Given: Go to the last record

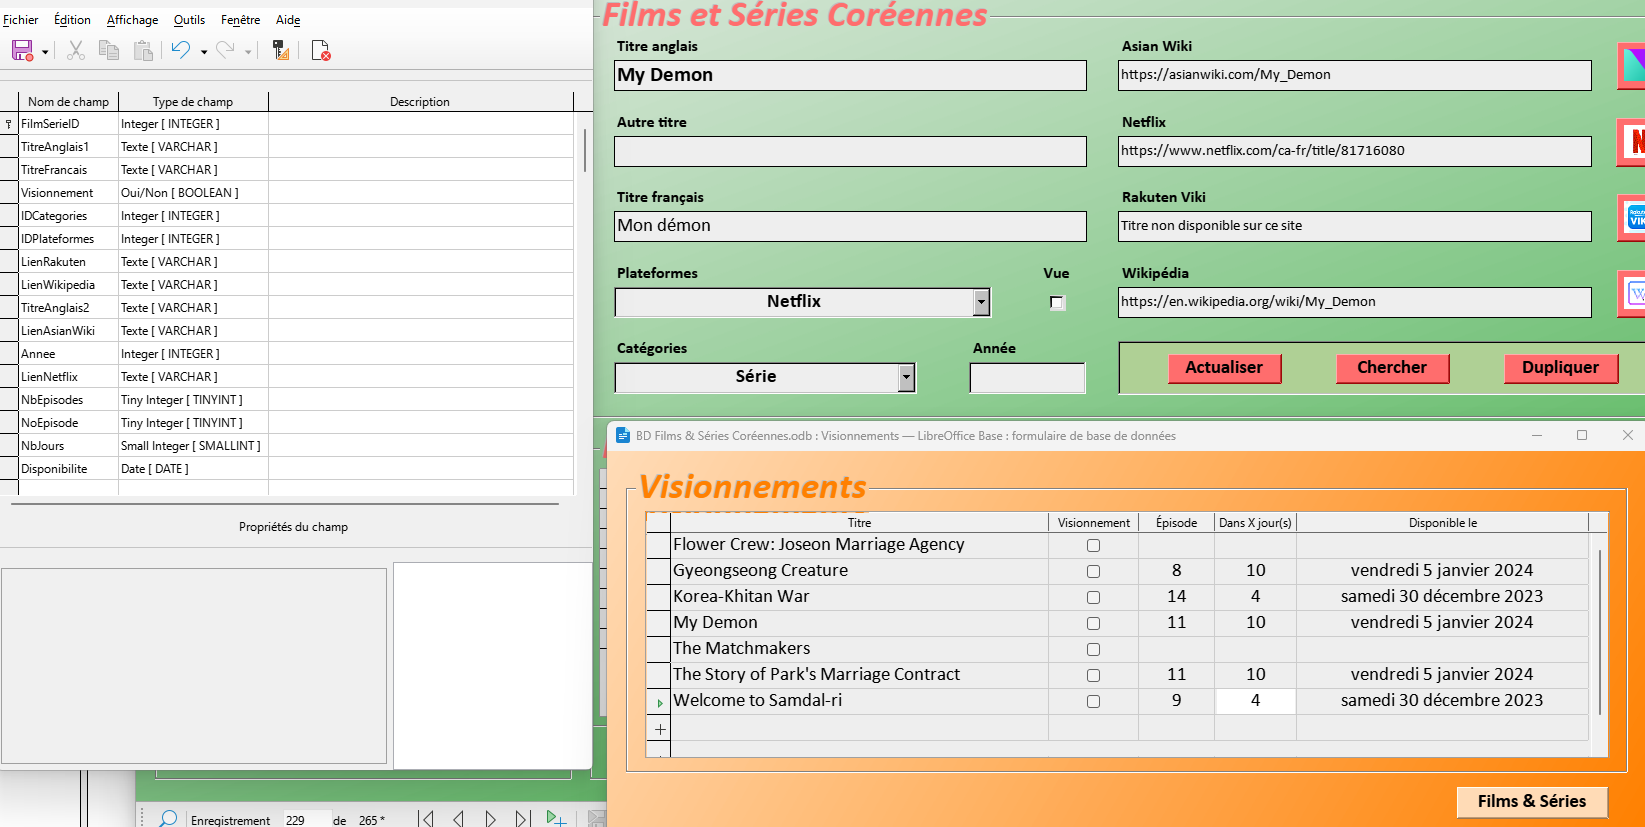Looking at the screenshot, I should pos(522,819).
